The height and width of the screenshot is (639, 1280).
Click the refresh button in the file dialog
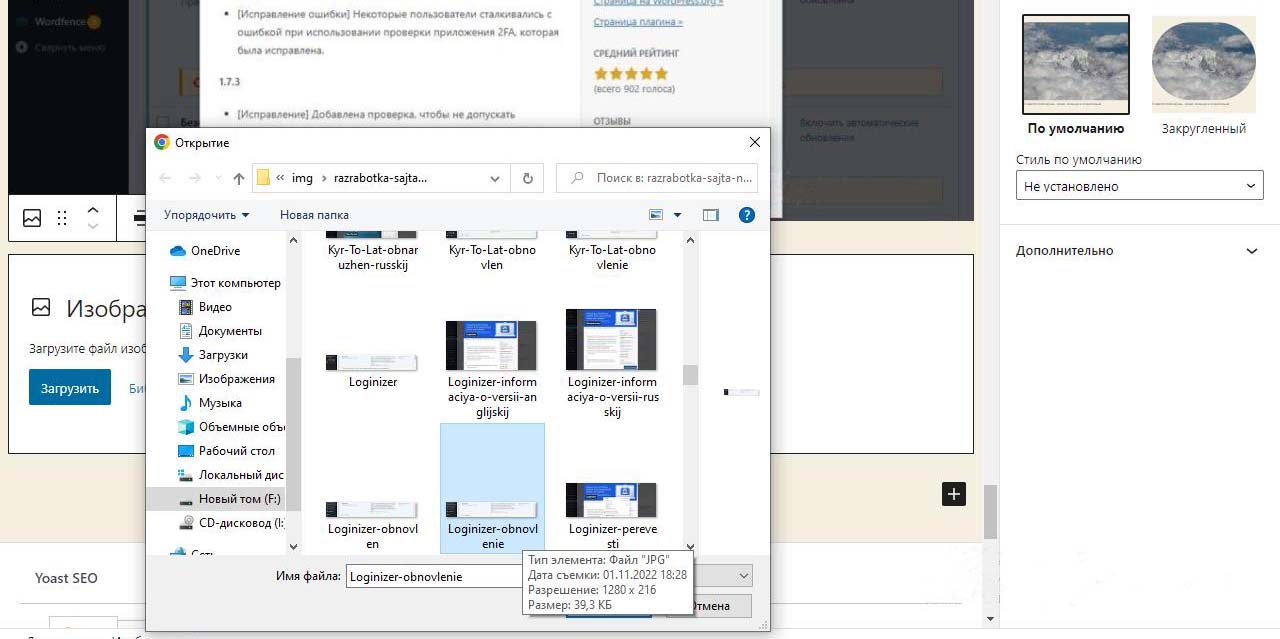tap(528, 178)
